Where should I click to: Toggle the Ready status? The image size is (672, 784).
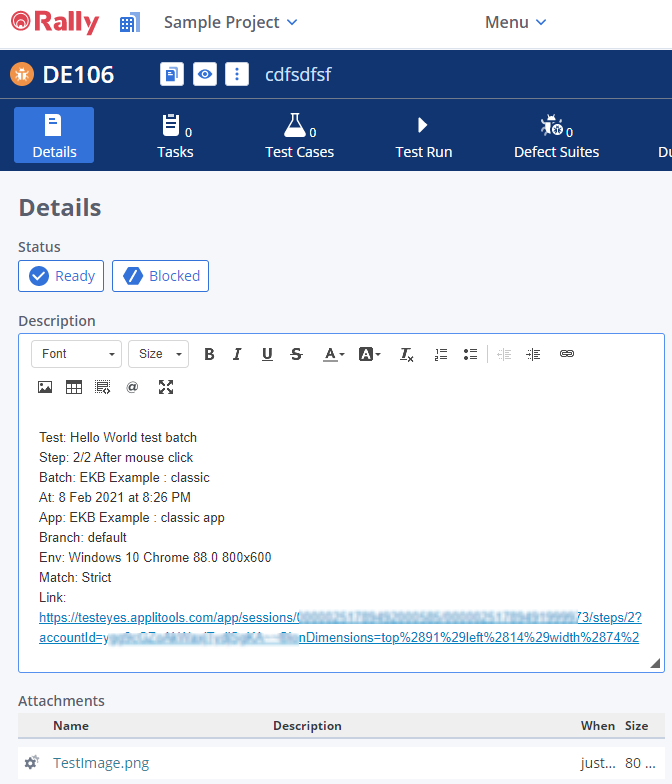(x=61, y=276)
